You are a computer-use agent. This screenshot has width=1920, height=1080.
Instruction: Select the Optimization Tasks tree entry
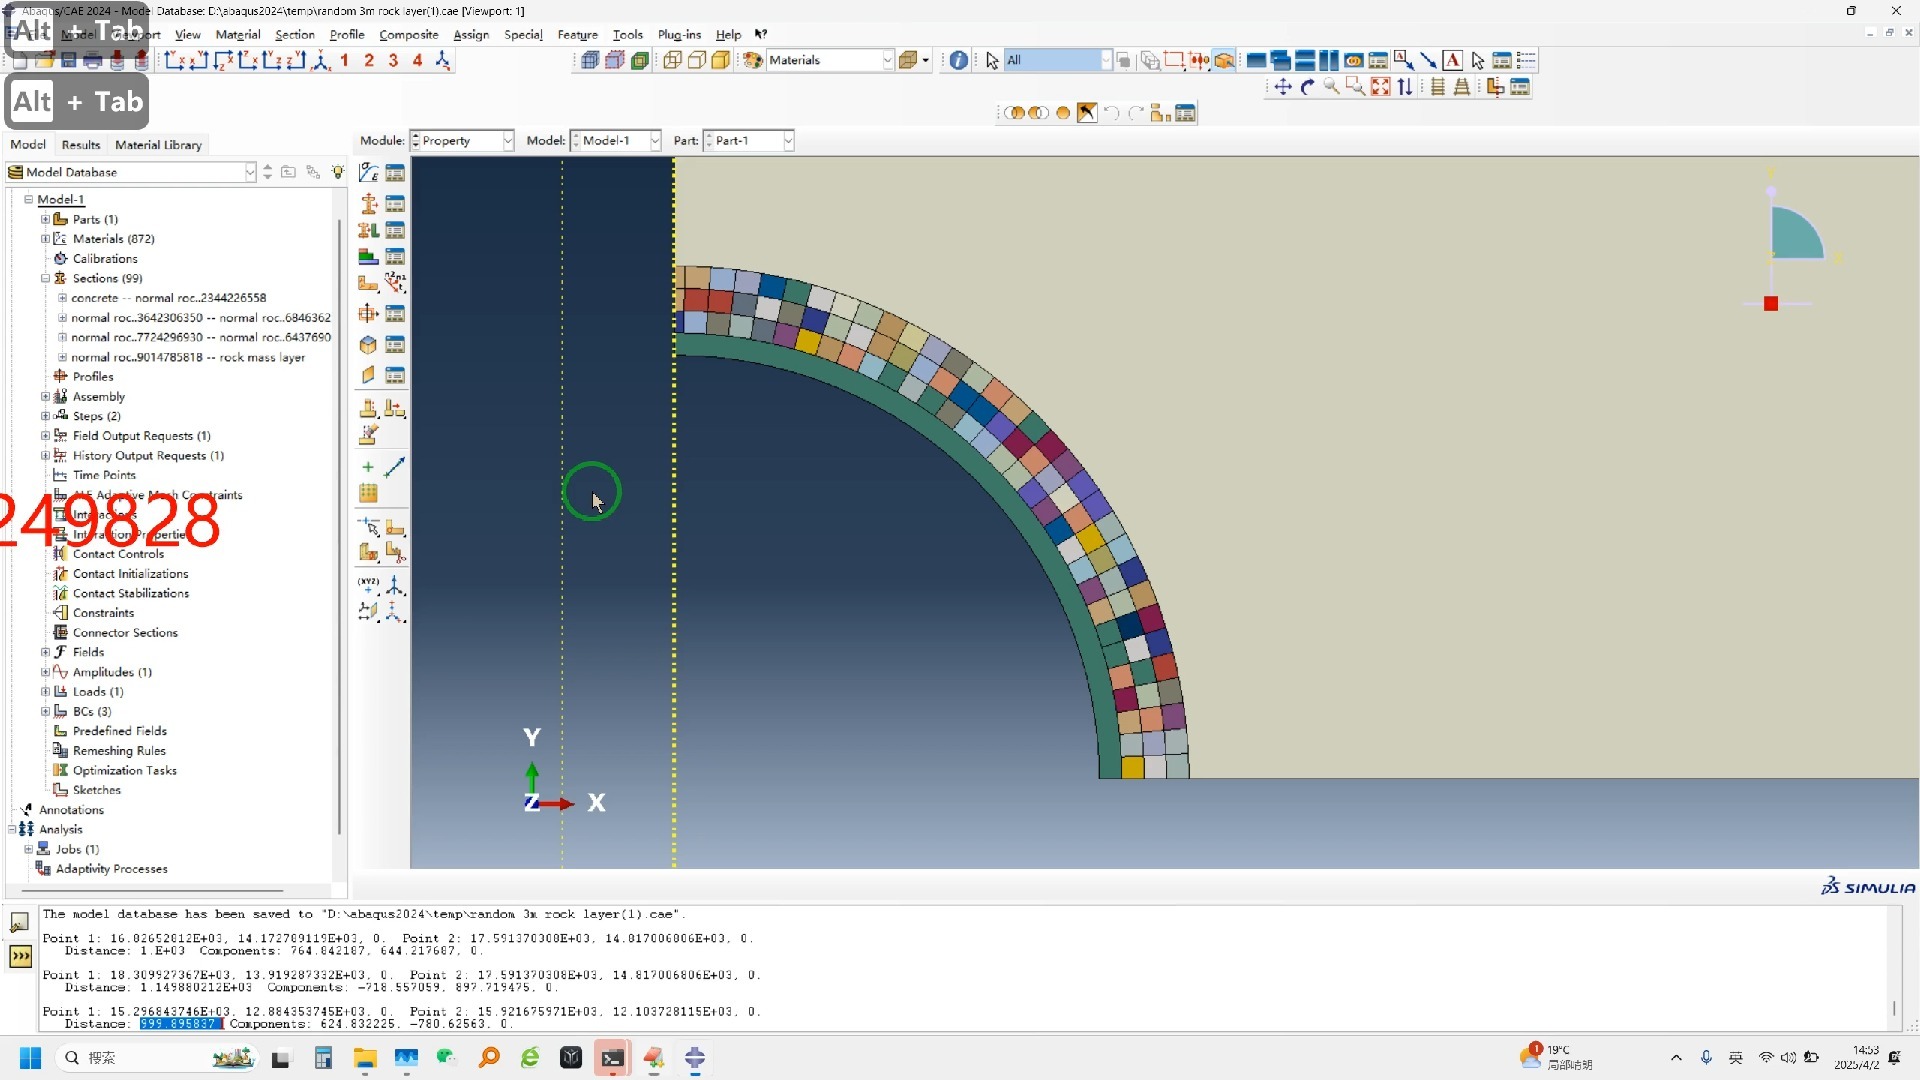coord(124,771)
